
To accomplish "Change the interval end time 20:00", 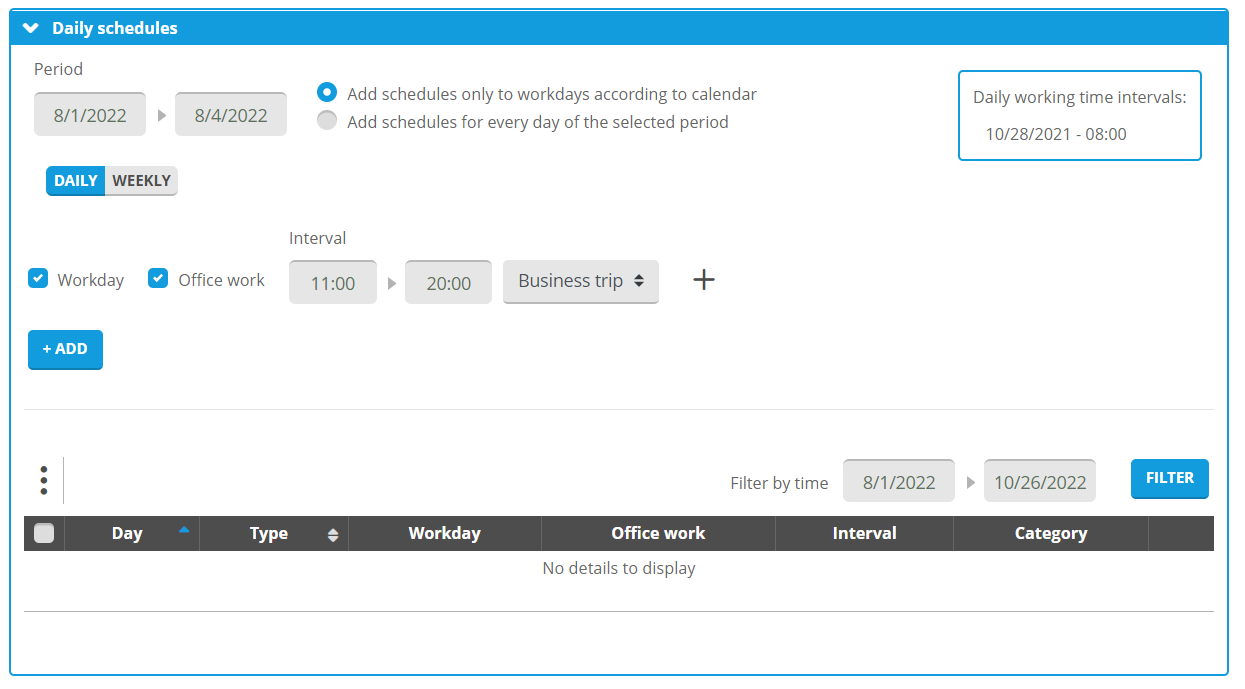I will [448, 283].
